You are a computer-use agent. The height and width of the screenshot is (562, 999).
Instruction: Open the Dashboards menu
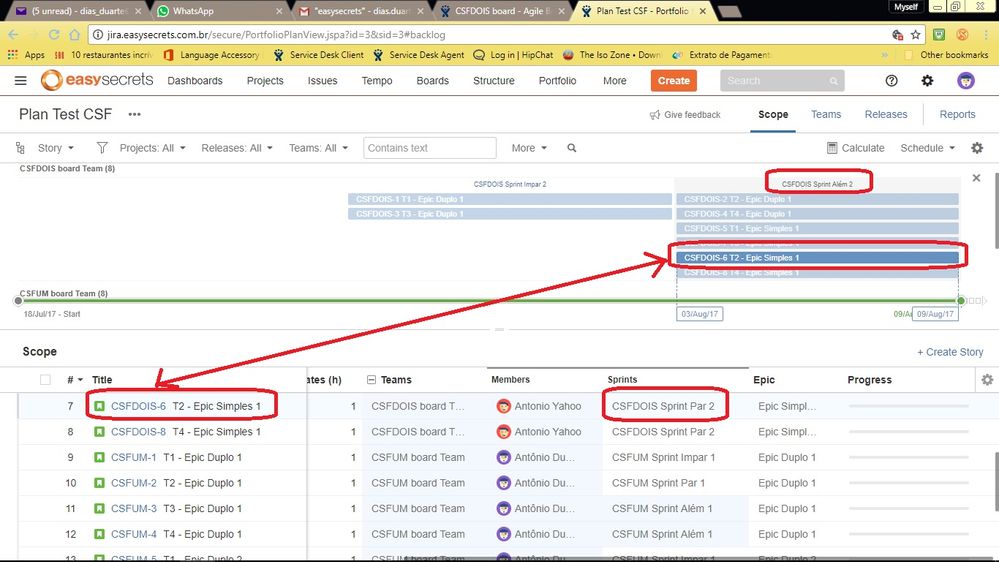[x=195, y=81]
